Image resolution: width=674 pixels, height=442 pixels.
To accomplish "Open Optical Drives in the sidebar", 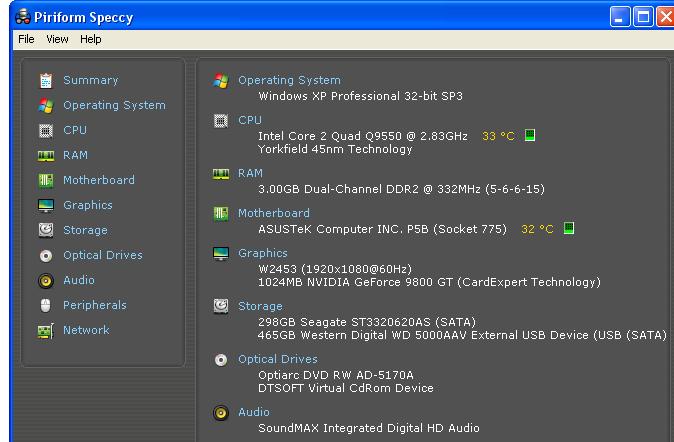I will 103,255.
